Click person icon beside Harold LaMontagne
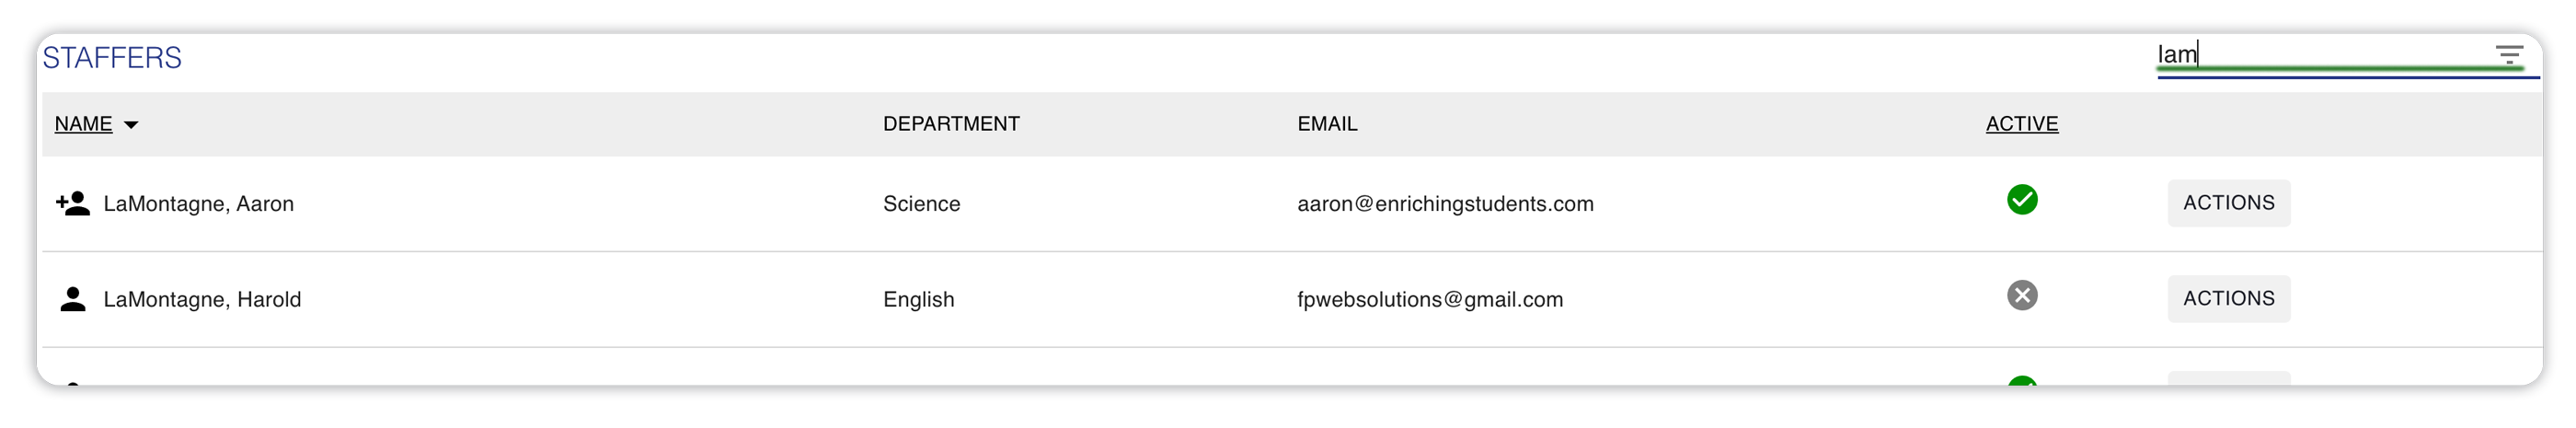 [73, 299]
